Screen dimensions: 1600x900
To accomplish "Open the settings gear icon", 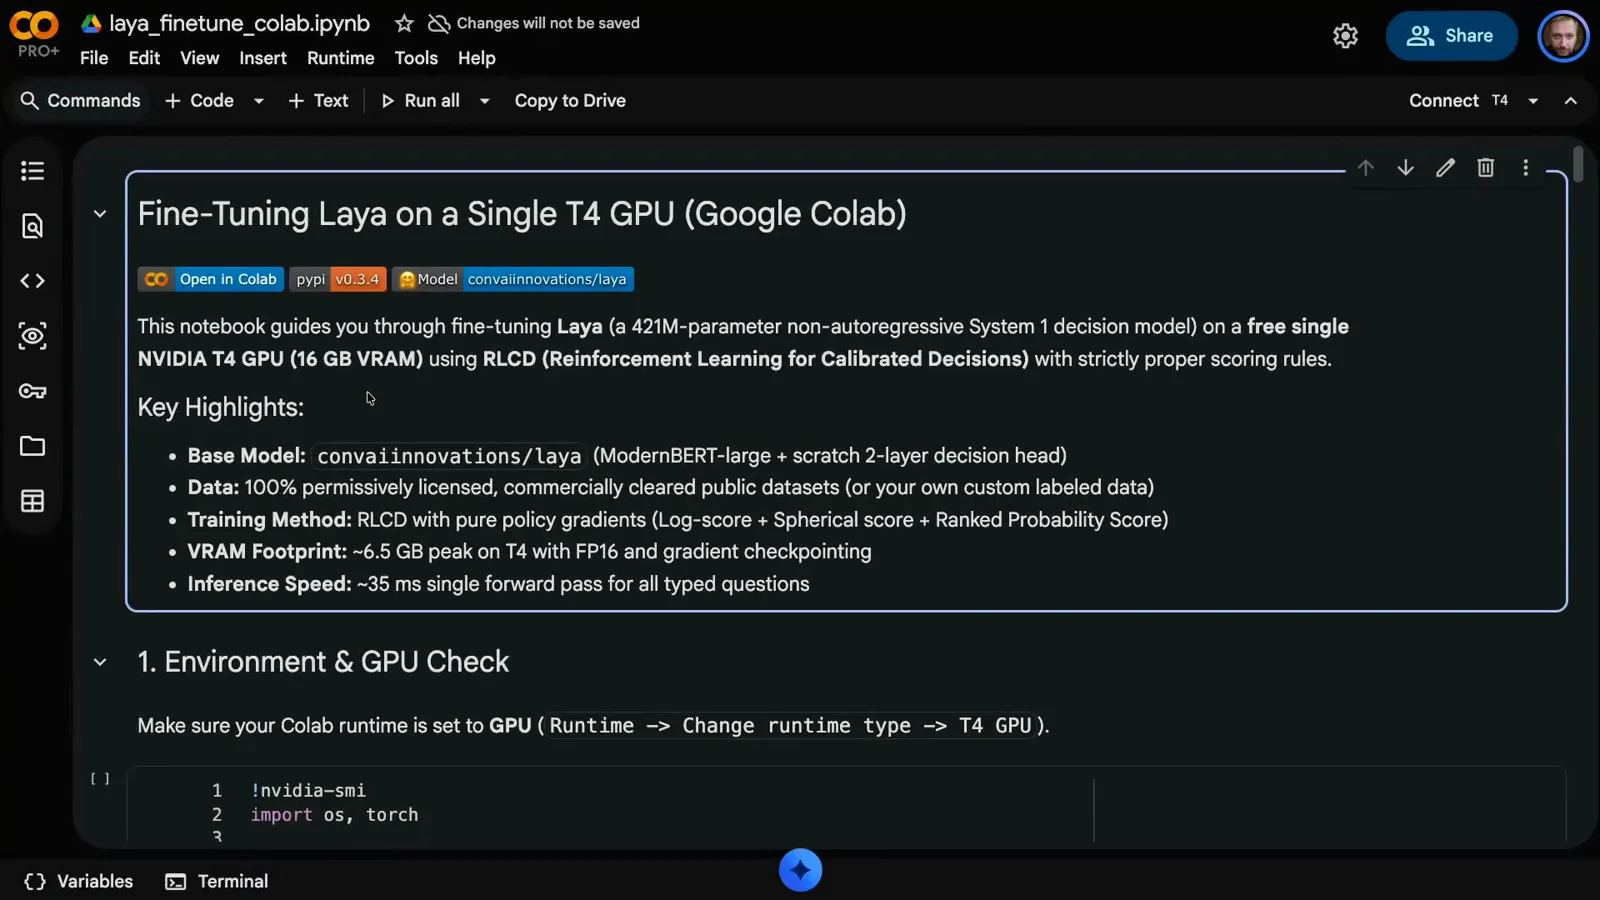I will click(1345, 36).
